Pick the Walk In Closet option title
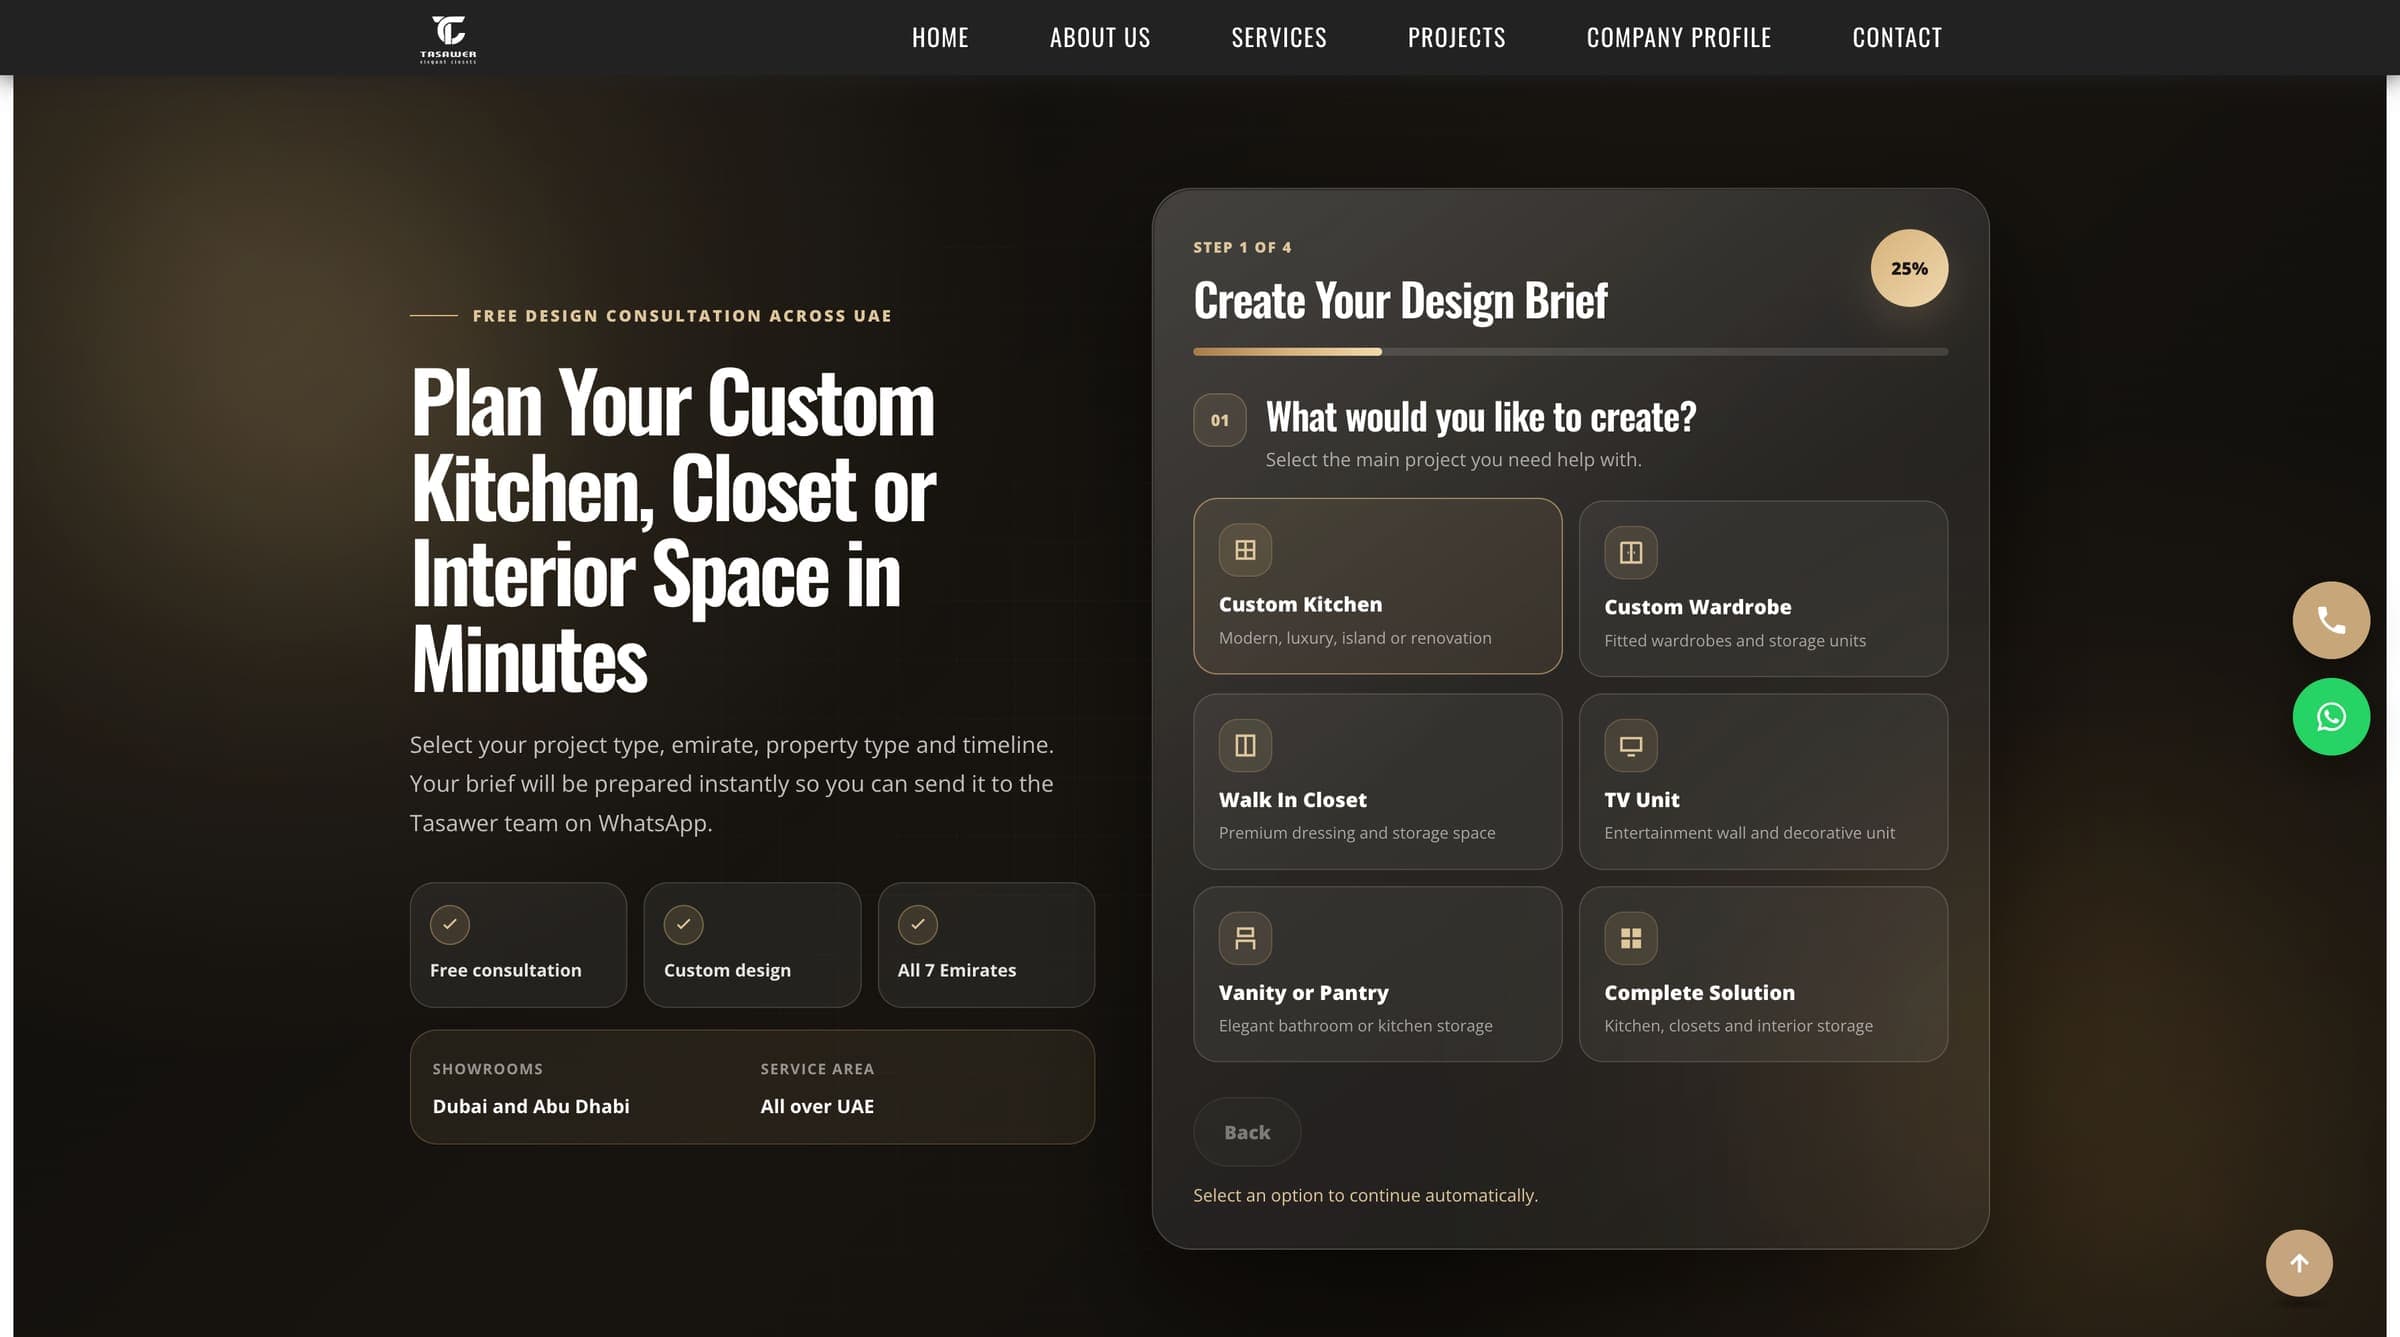 pyautogui.click(x=1292, y=800)
